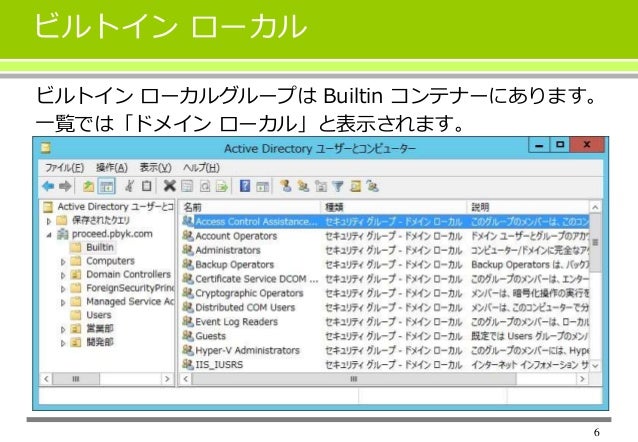Click the Find objects icon
This screenshot has width=638, height=442.
click(356, 186)
